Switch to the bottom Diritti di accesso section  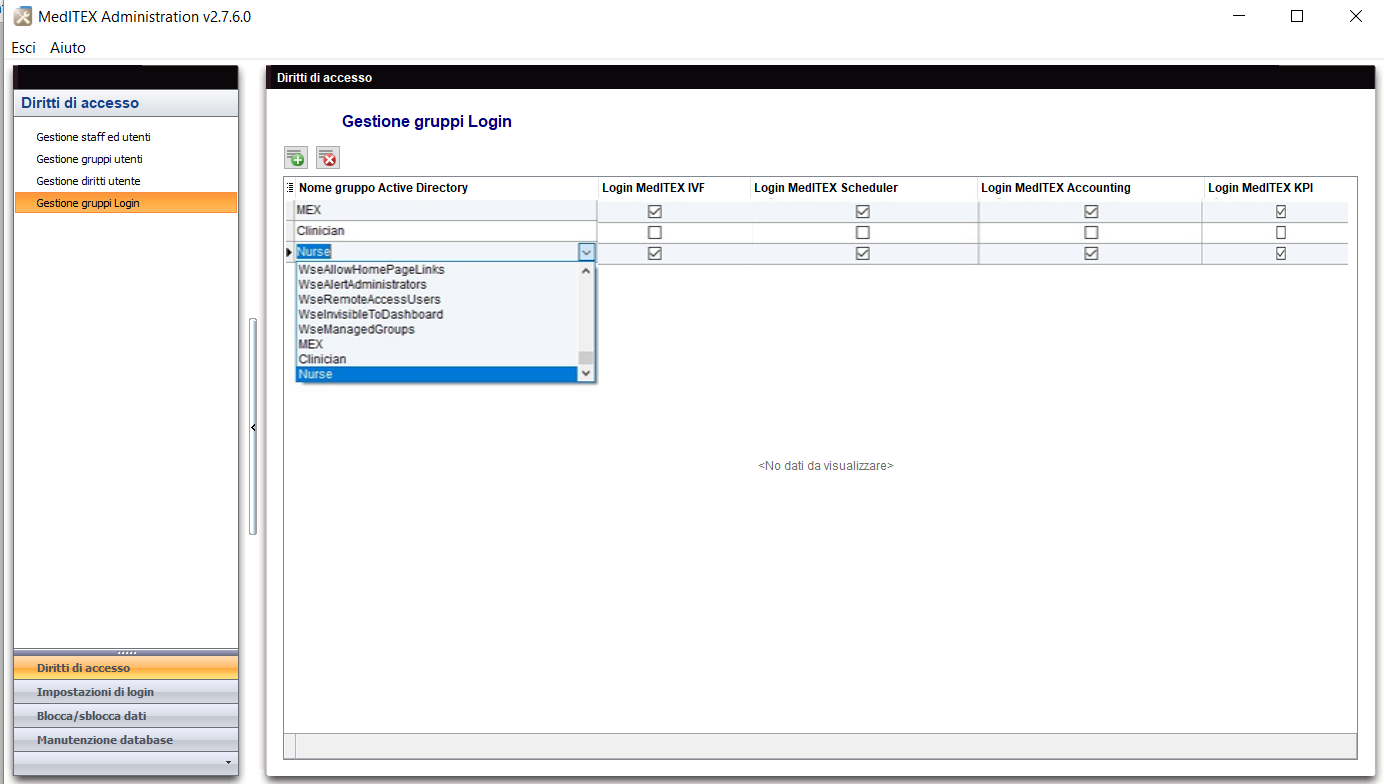coord(126,668)
